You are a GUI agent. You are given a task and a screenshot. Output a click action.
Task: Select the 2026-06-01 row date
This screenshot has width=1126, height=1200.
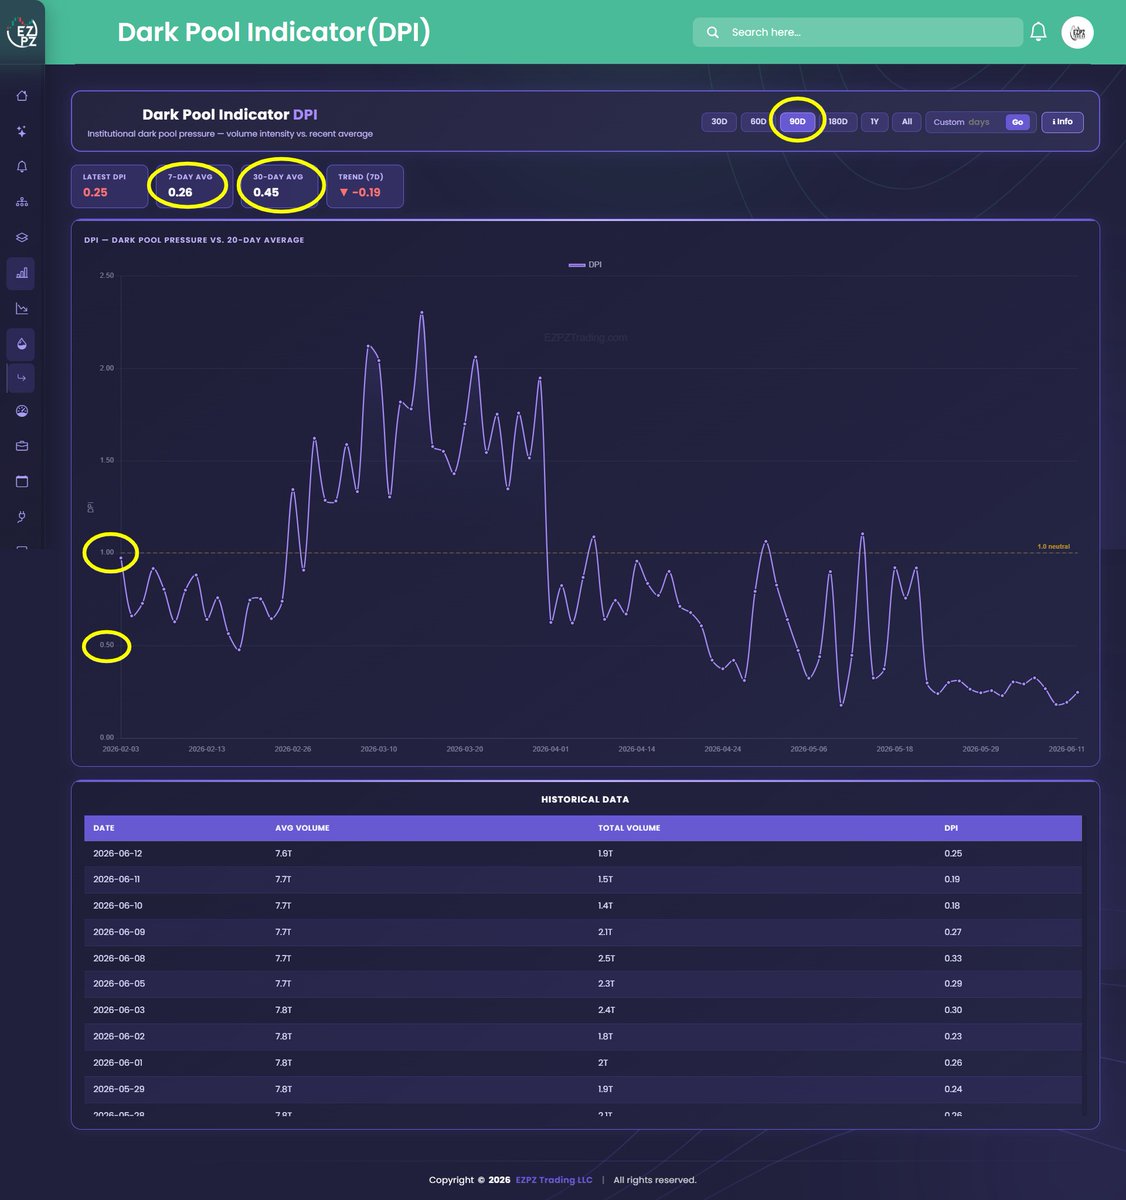coord(118,1063)
